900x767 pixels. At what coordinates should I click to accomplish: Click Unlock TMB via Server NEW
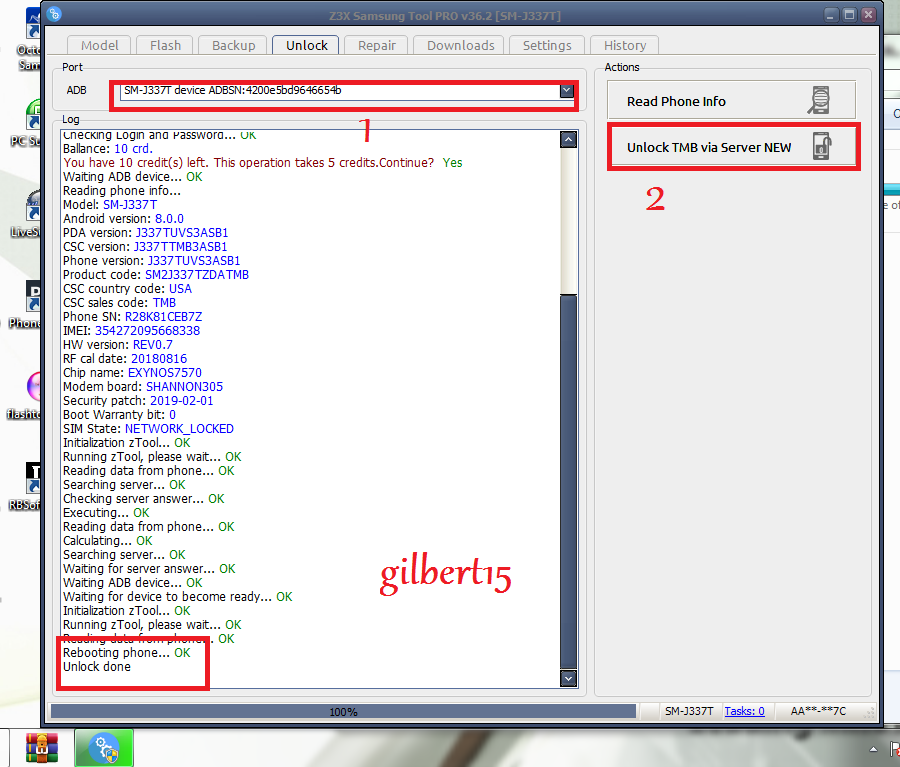pos(731,148)
